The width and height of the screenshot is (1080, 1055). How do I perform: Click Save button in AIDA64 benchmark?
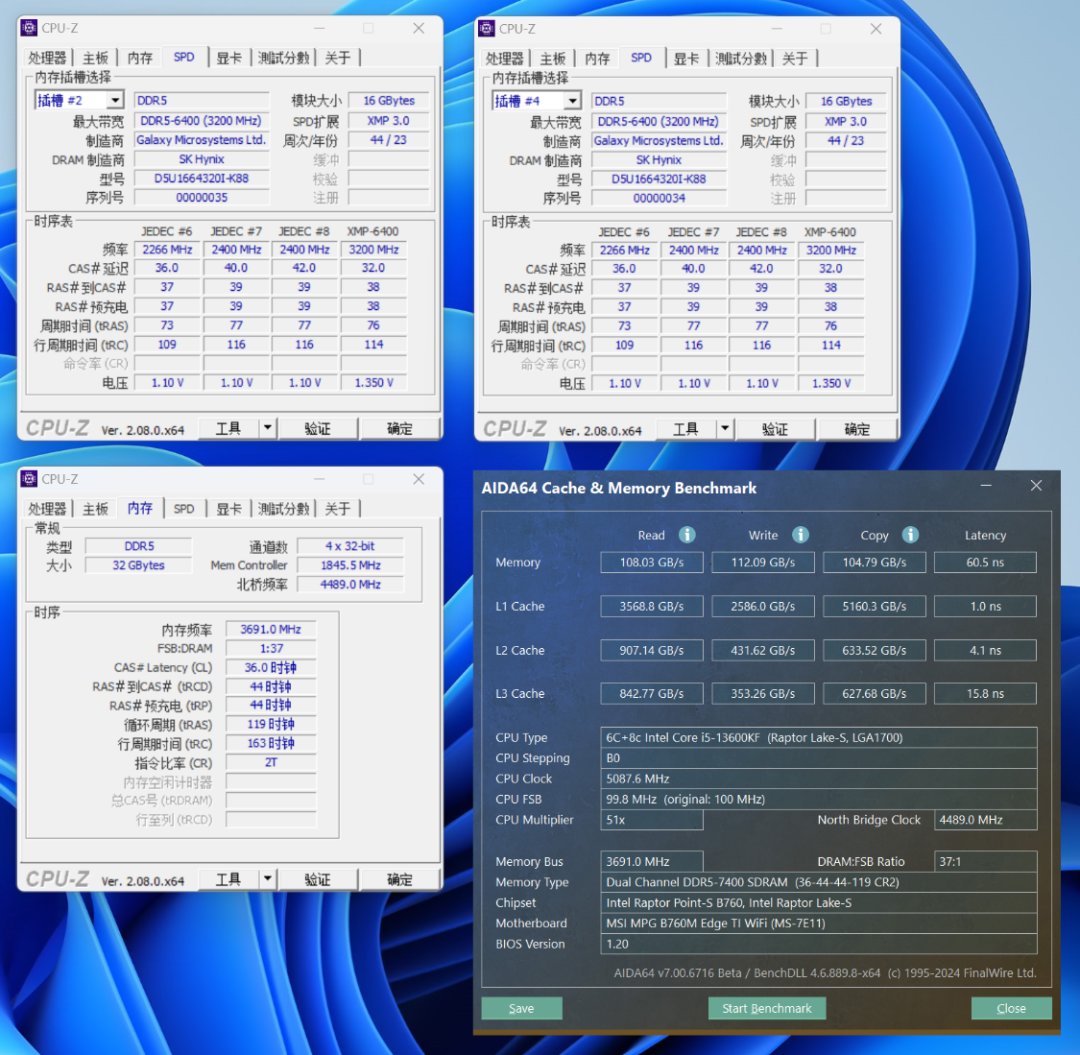point(521,1008)
